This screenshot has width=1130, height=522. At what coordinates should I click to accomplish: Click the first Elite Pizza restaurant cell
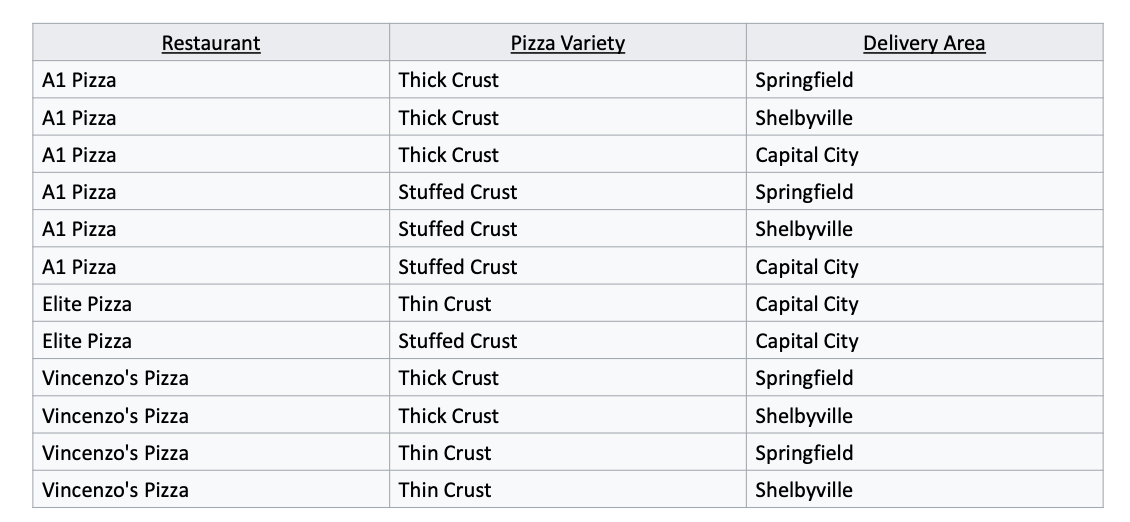[211, 304]
